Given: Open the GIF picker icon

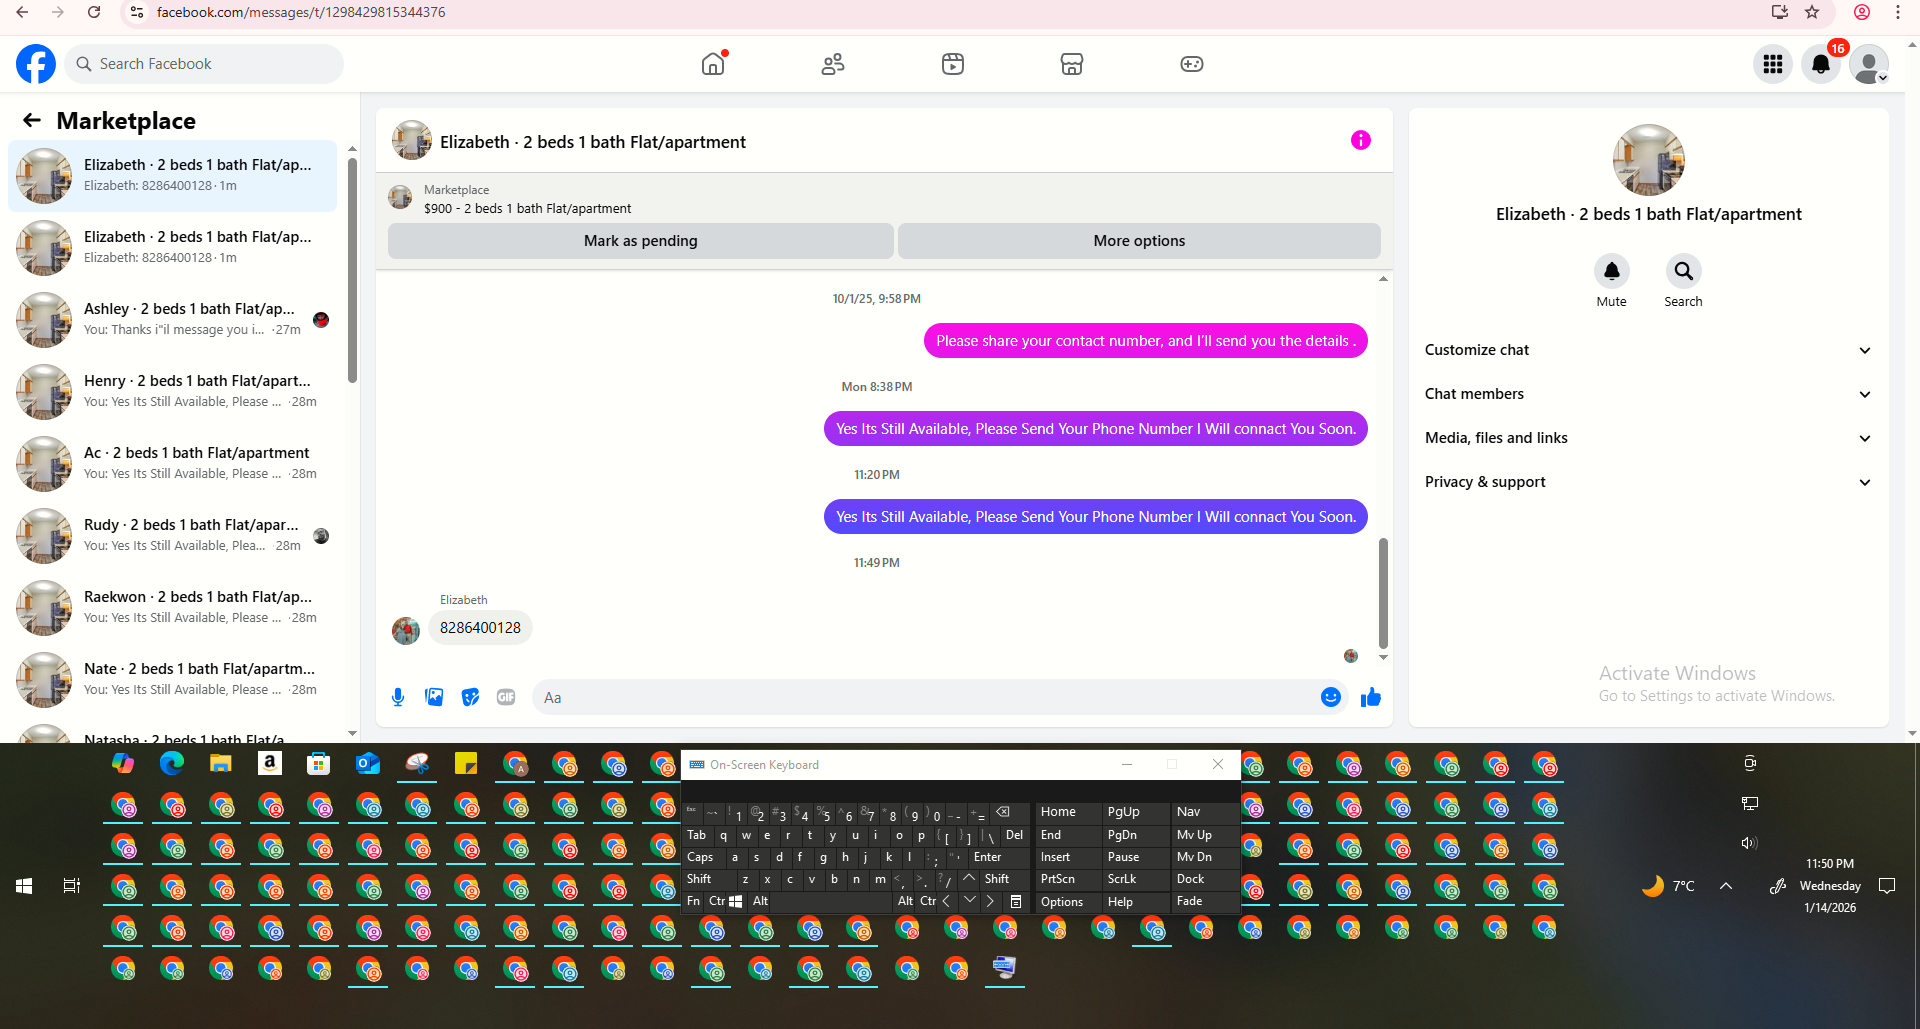Looking at the screenshot, I should [x=506, y=697].
